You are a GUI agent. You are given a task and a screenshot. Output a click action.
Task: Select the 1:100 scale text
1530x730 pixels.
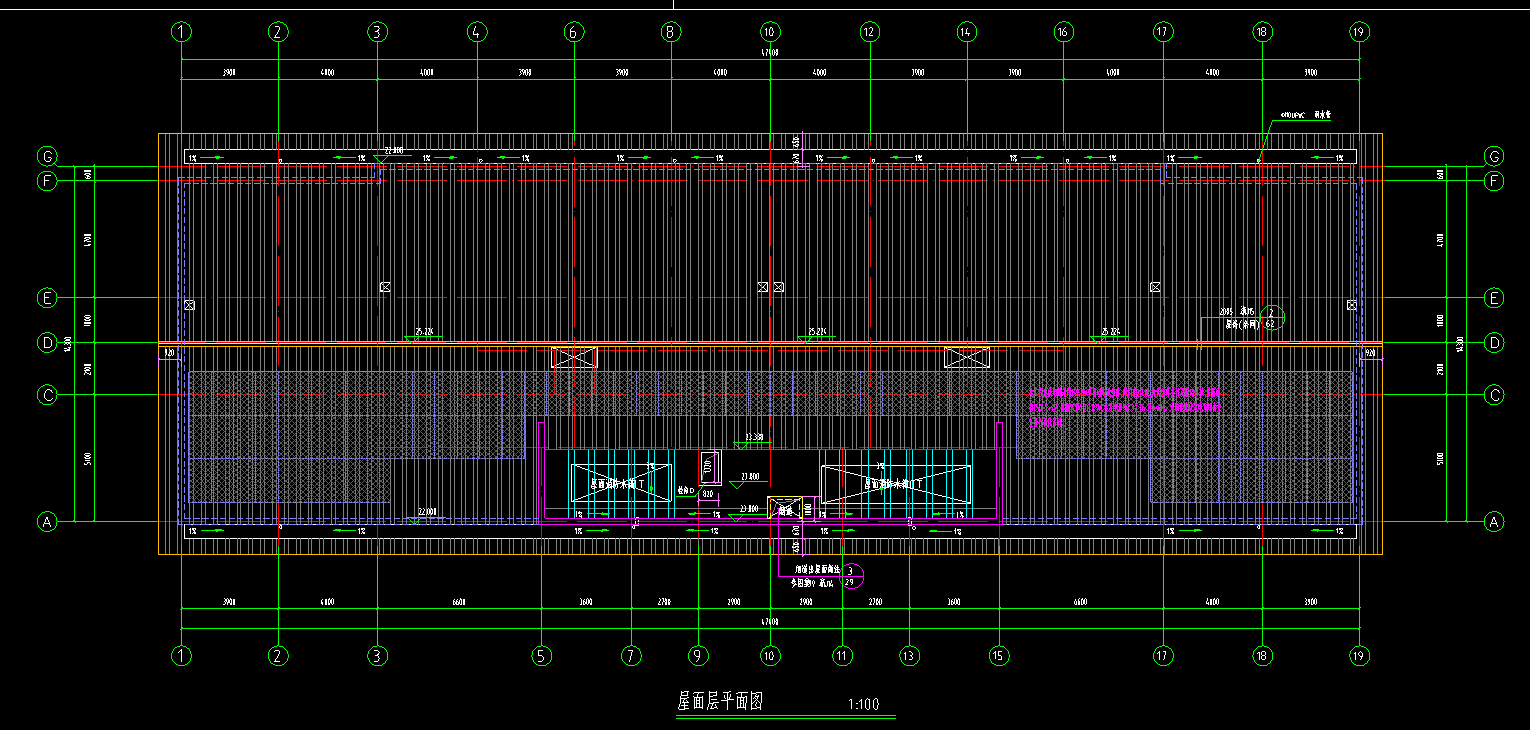[863, 705]
